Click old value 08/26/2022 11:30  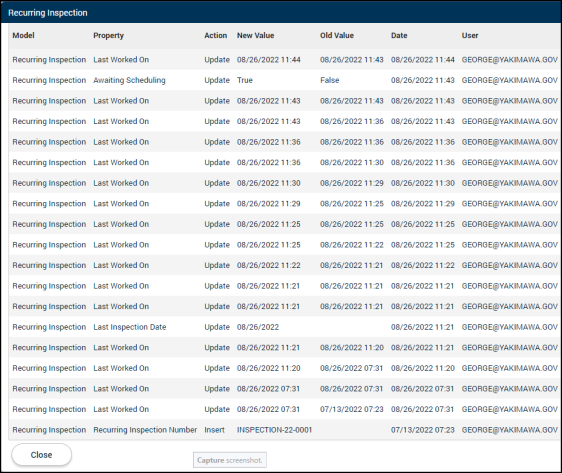352,163
